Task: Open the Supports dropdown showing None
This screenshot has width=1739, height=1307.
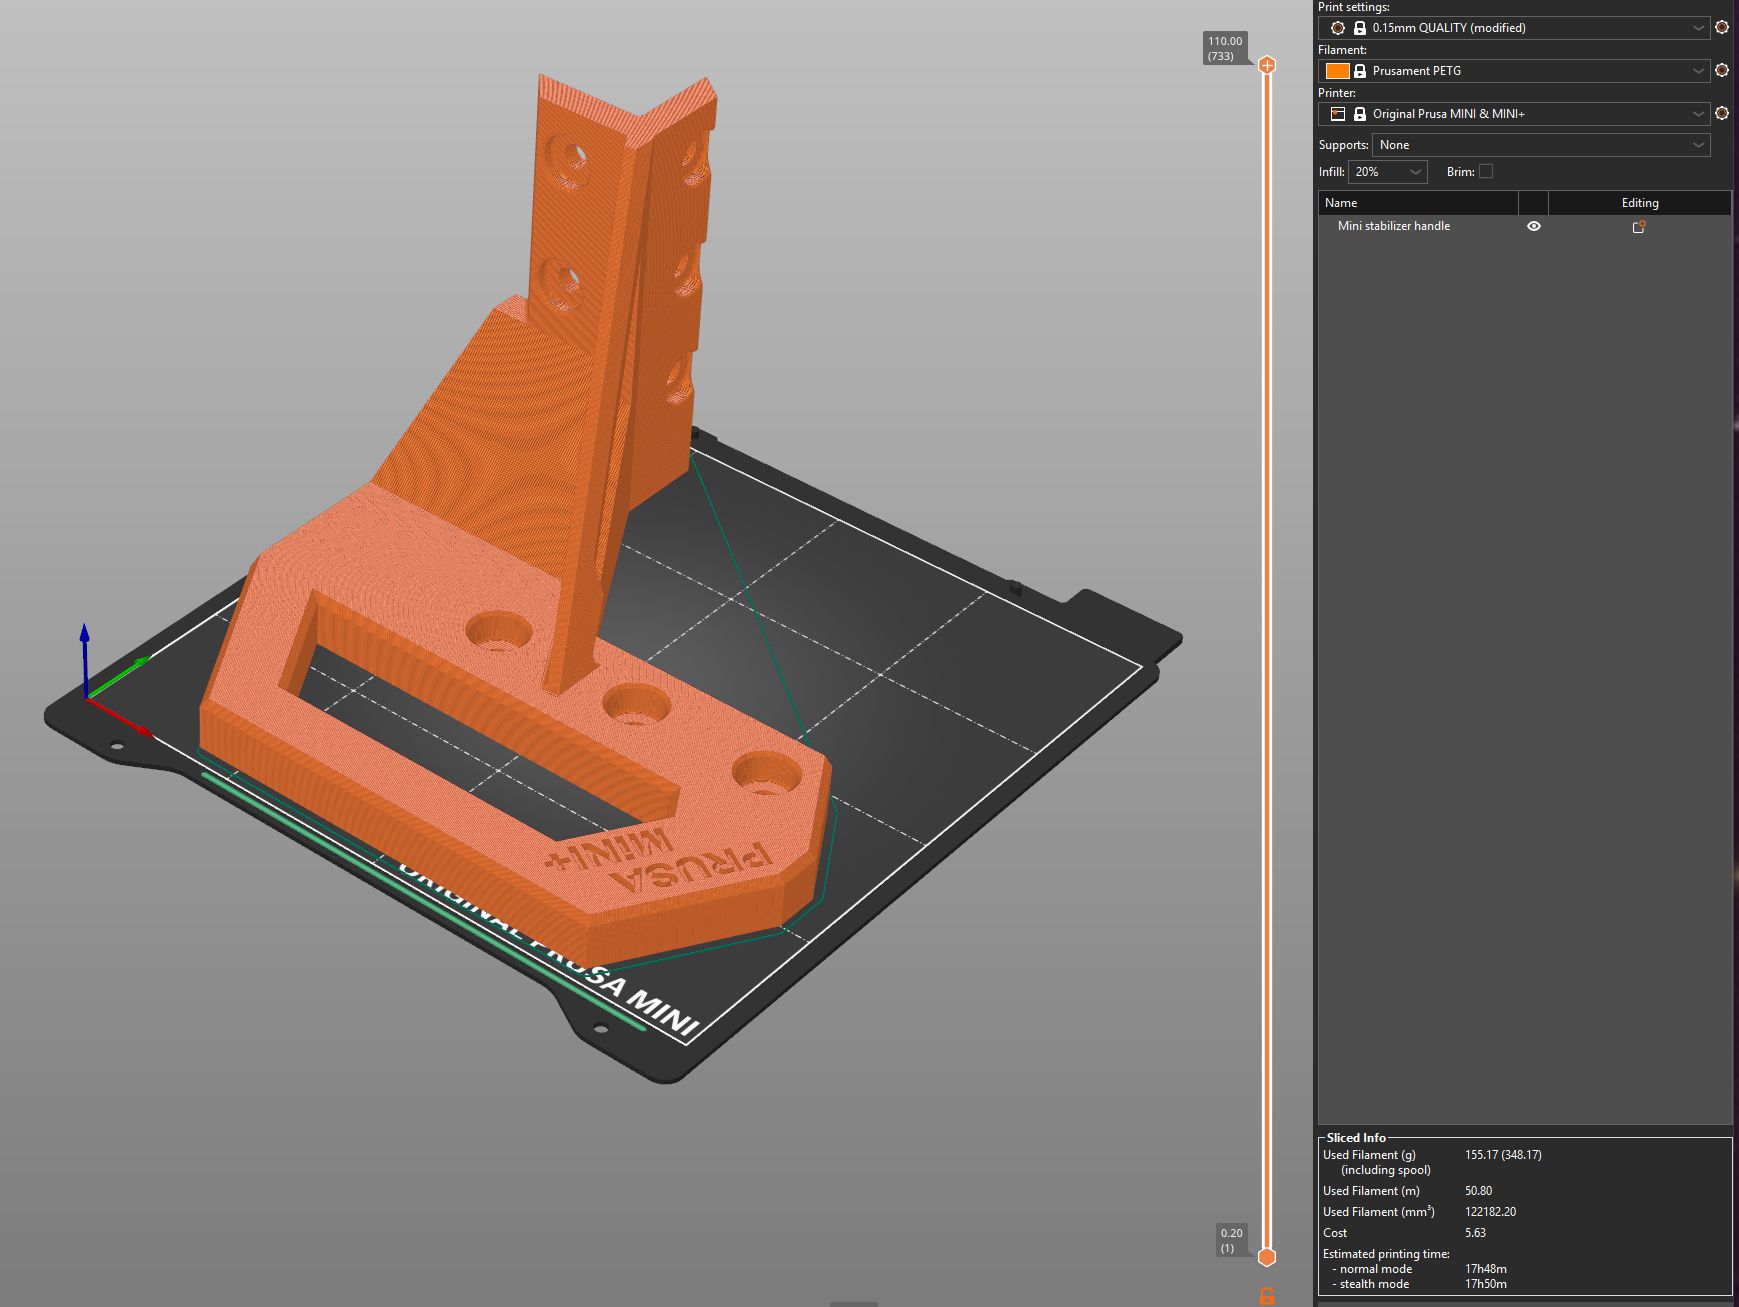Action: [1541, 145]
